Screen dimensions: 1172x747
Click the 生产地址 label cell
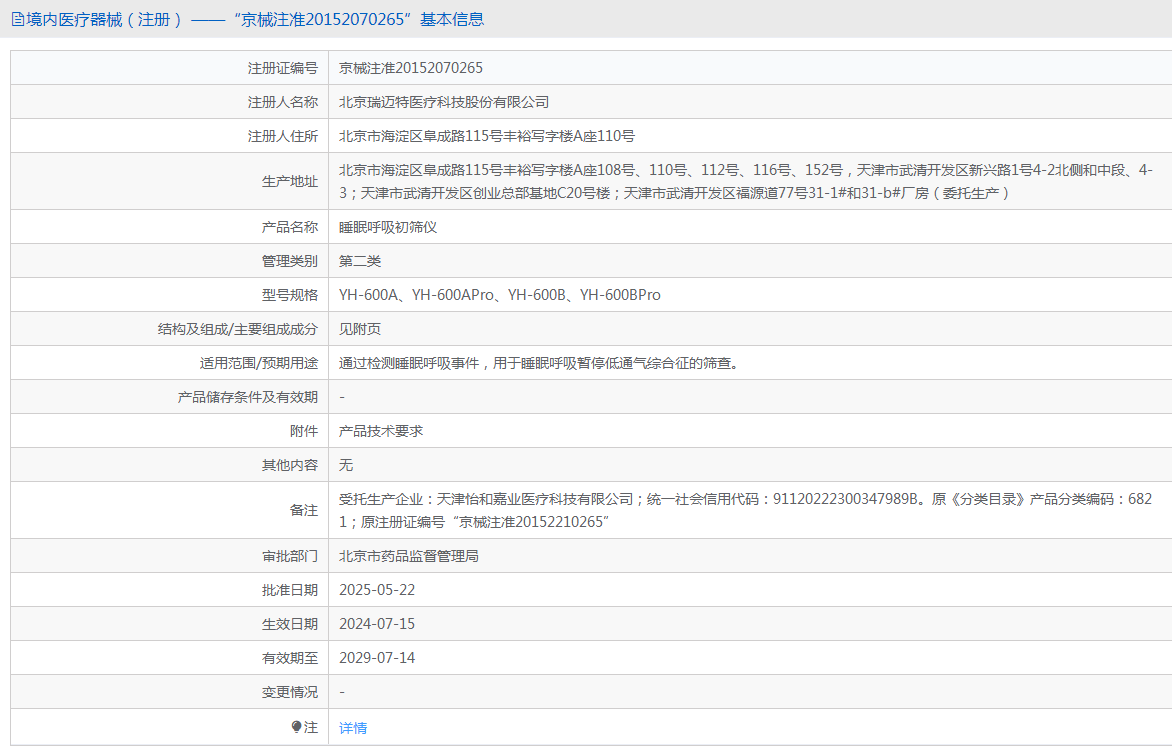pos(170,182)
